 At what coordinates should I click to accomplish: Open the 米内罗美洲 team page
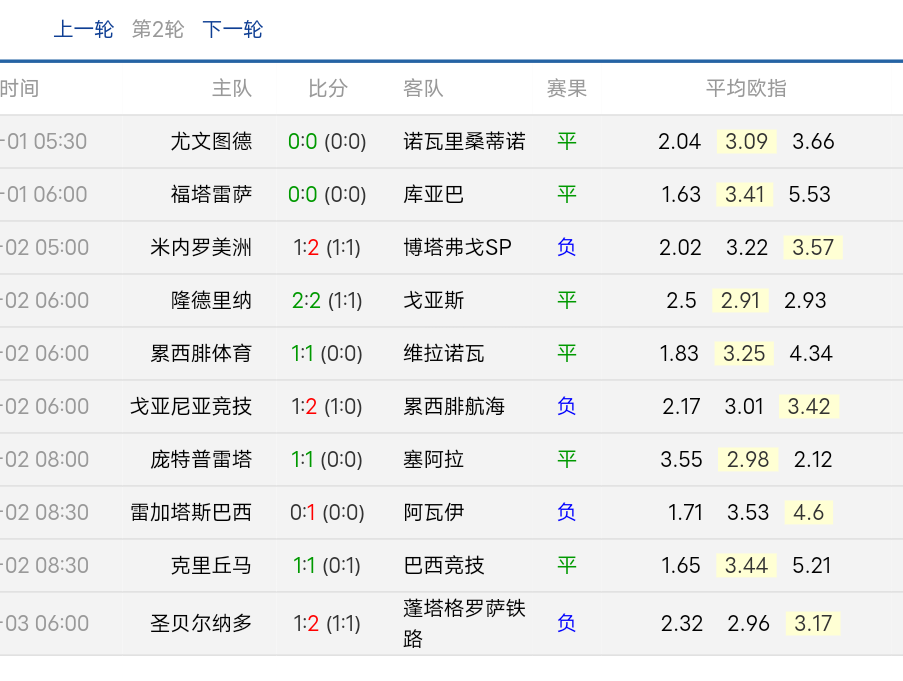tap(201, 247)
